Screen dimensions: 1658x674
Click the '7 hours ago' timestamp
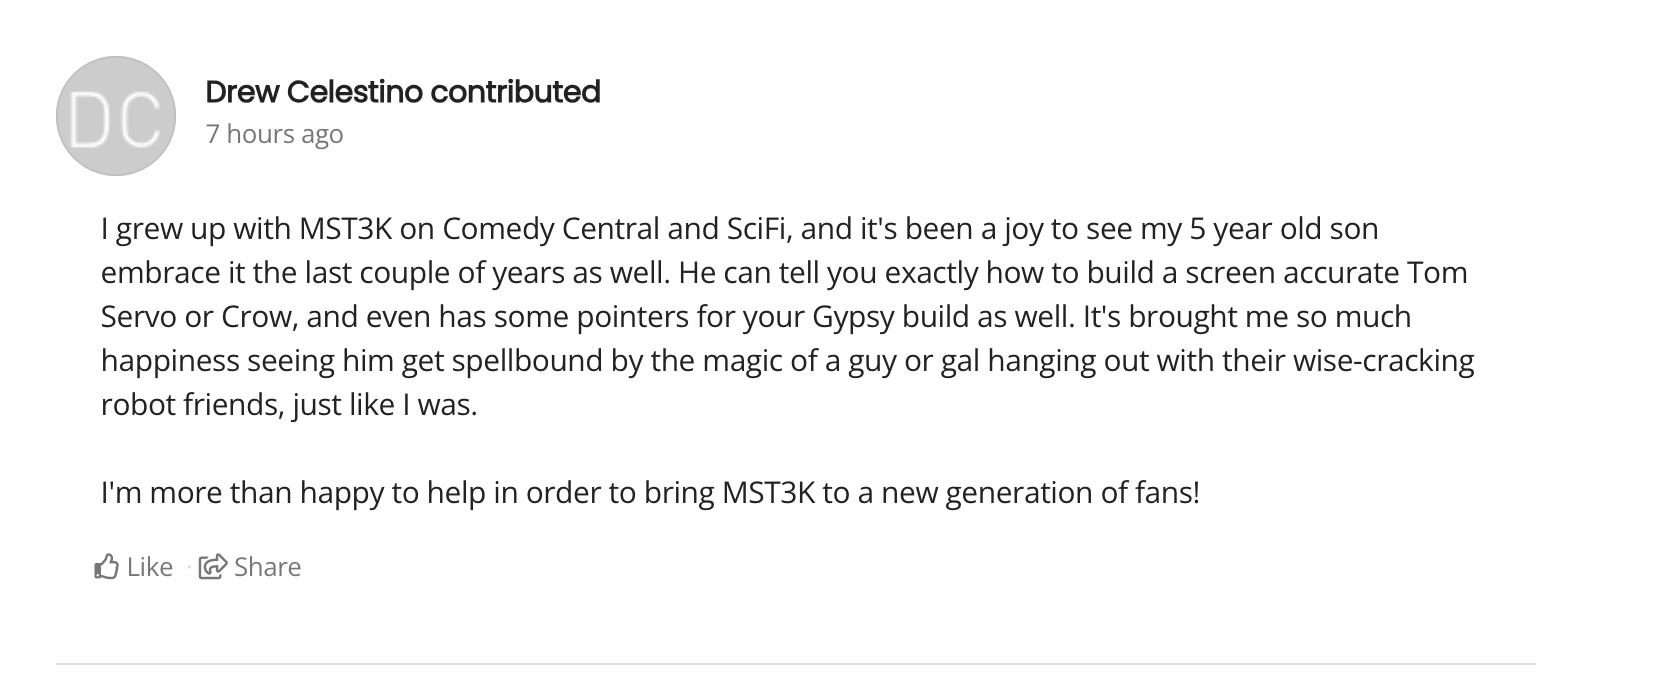274,134
